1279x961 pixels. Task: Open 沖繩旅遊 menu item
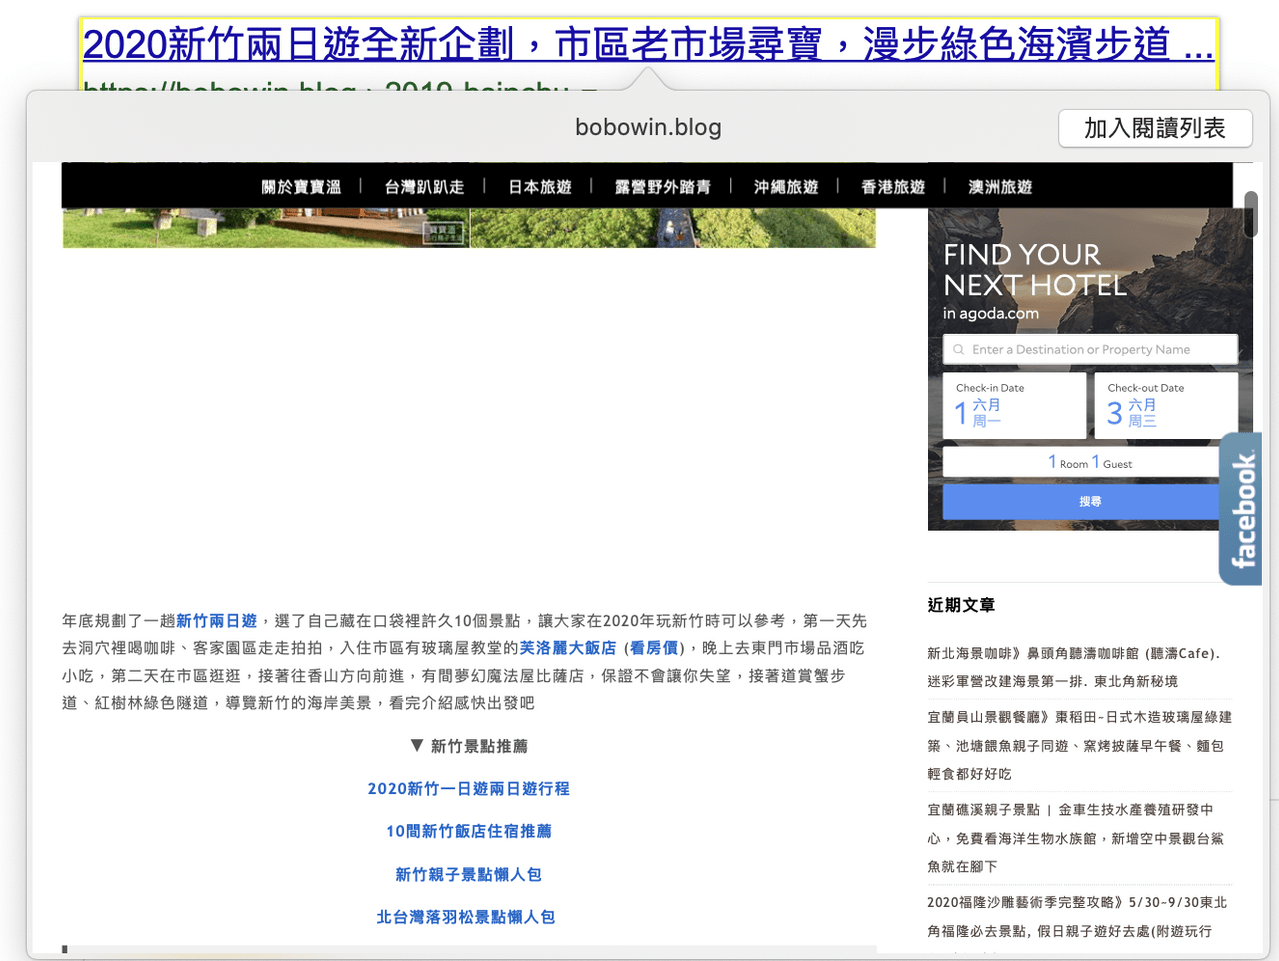click(786, 187)
